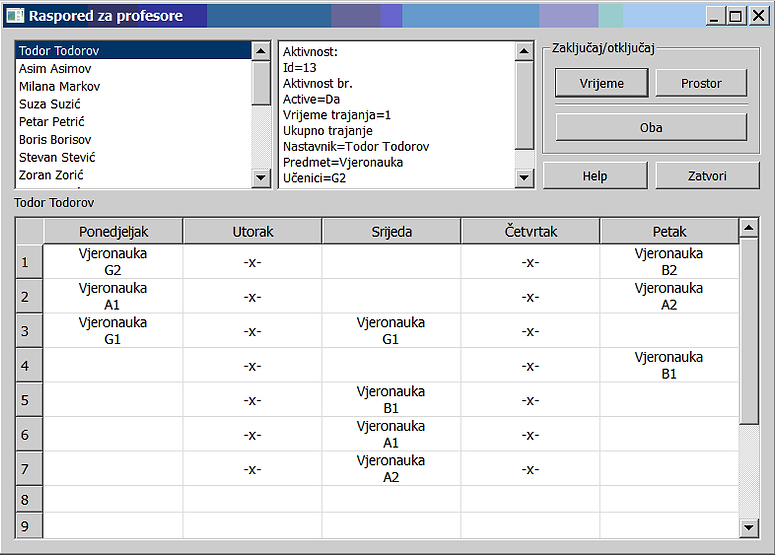The width and height of the screenshot is (775, 555).
Task: Select row header 9
Action: (x=29, y=526)
